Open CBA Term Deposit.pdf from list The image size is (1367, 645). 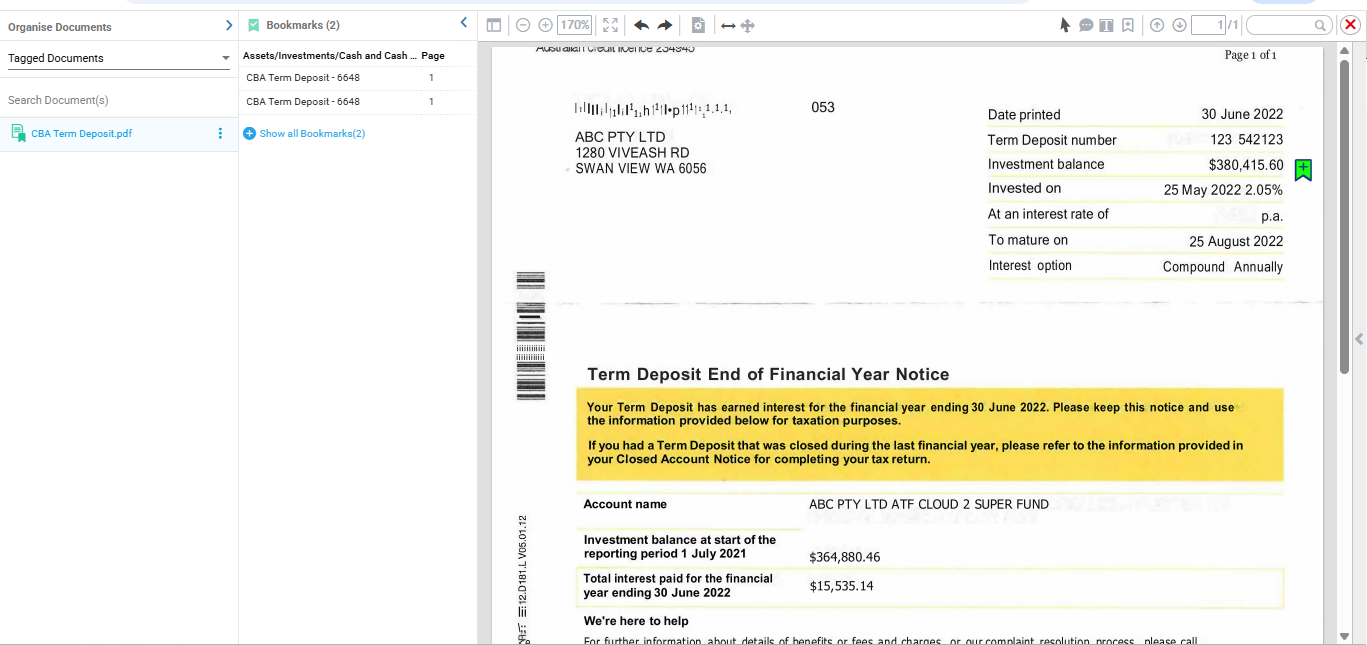click(81, 133)
